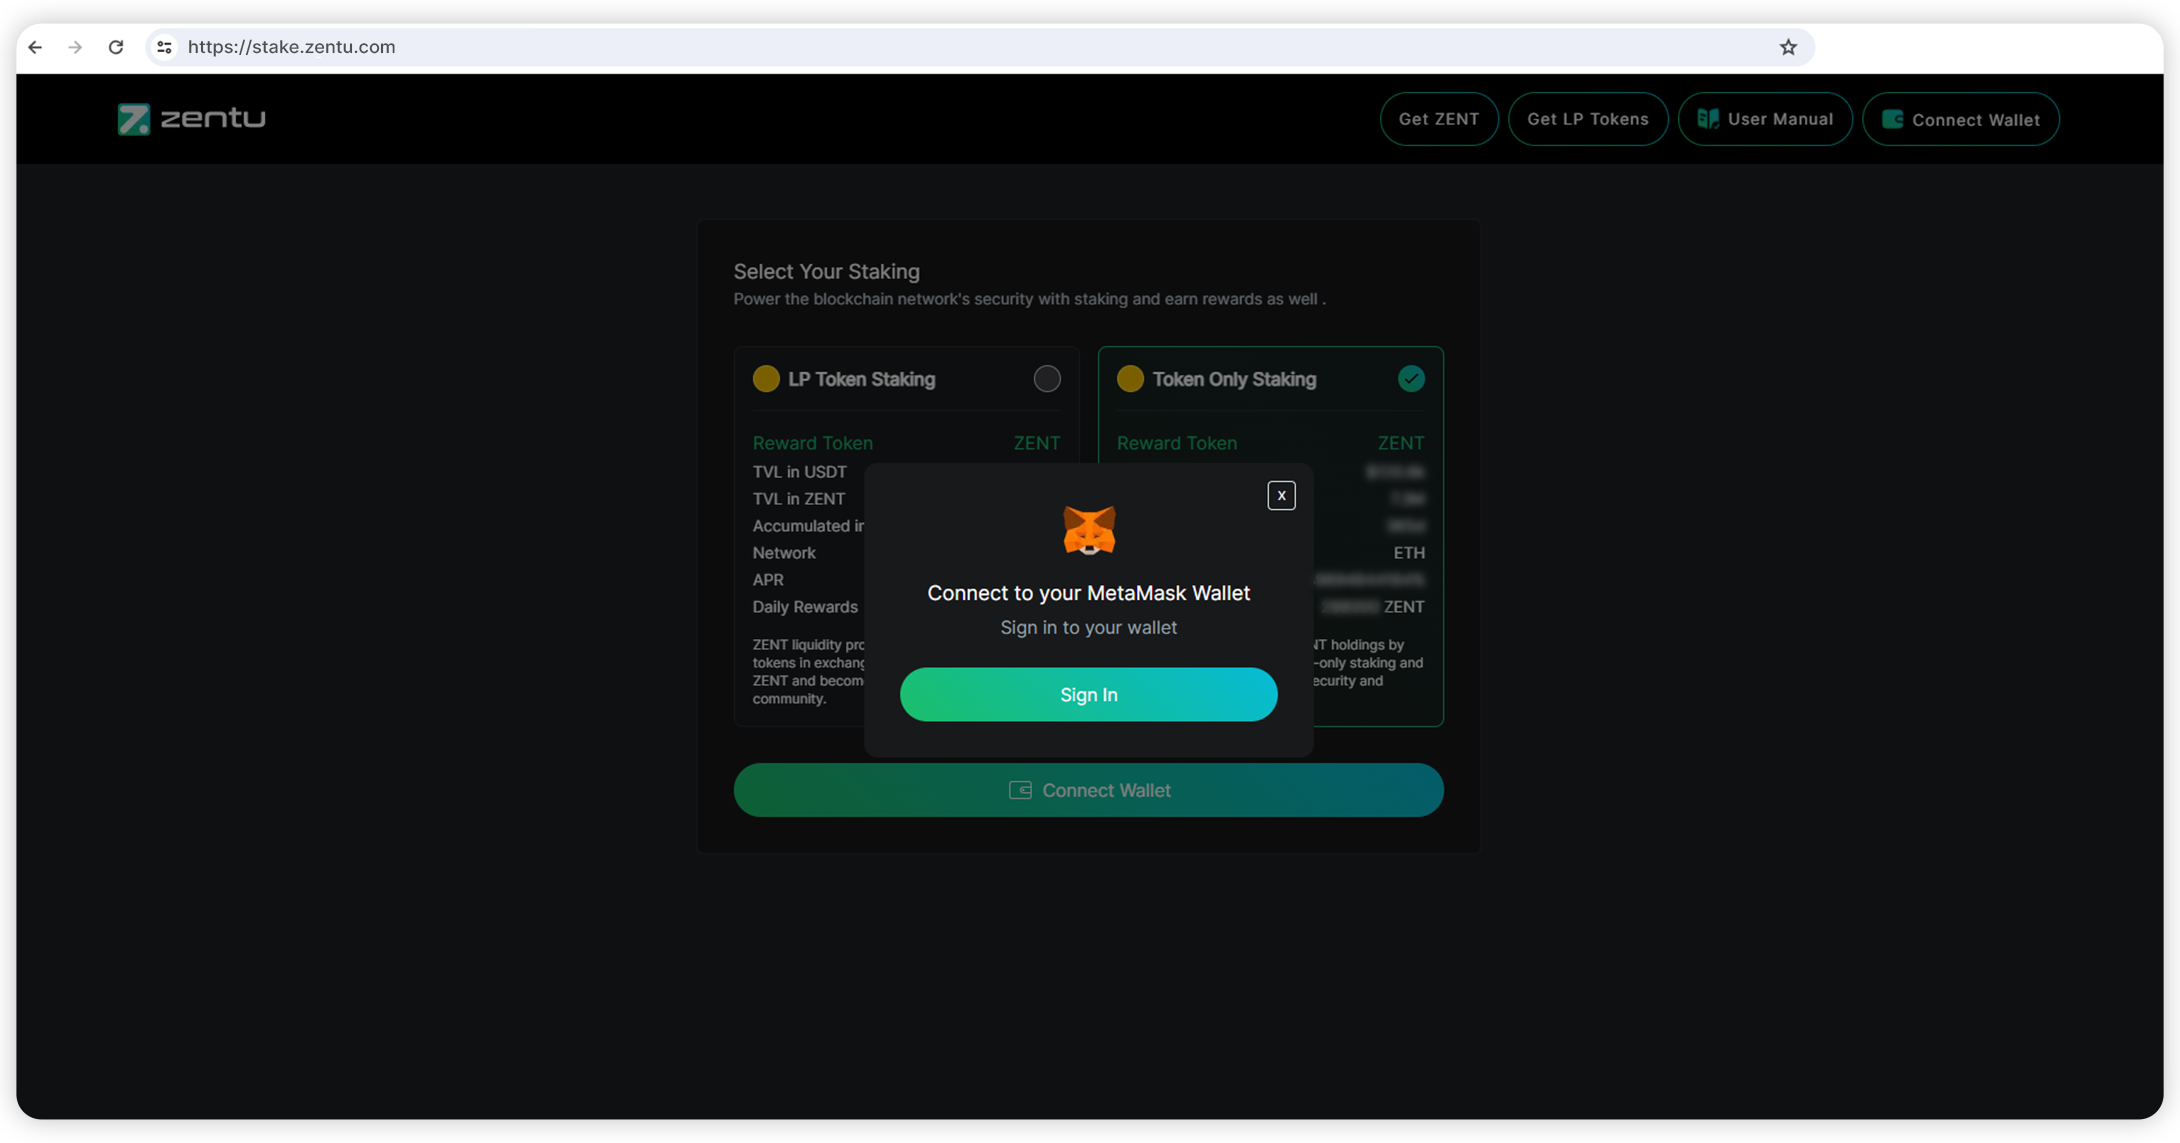This screenshot has width=2180, height=1143.
Task: Click the browser forward arrow
Action: [x=75, y=47]
